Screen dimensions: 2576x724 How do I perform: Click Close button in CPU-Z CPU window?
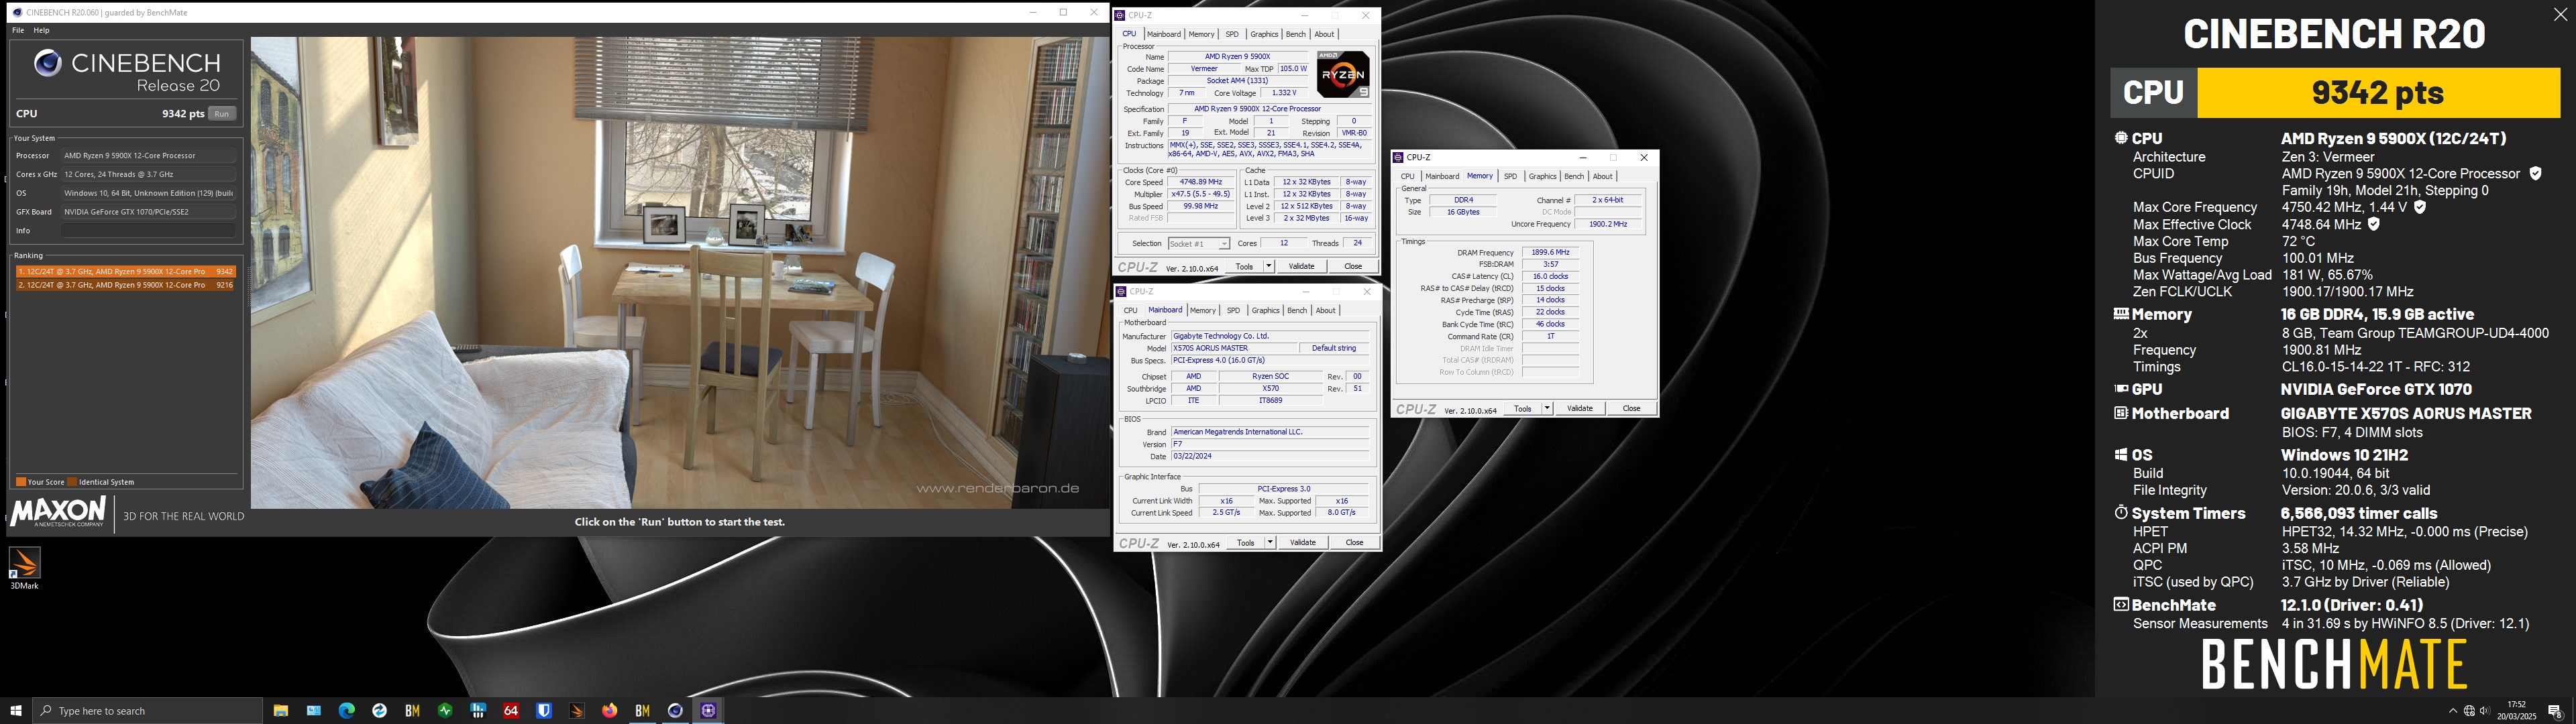coord(1353,266)
